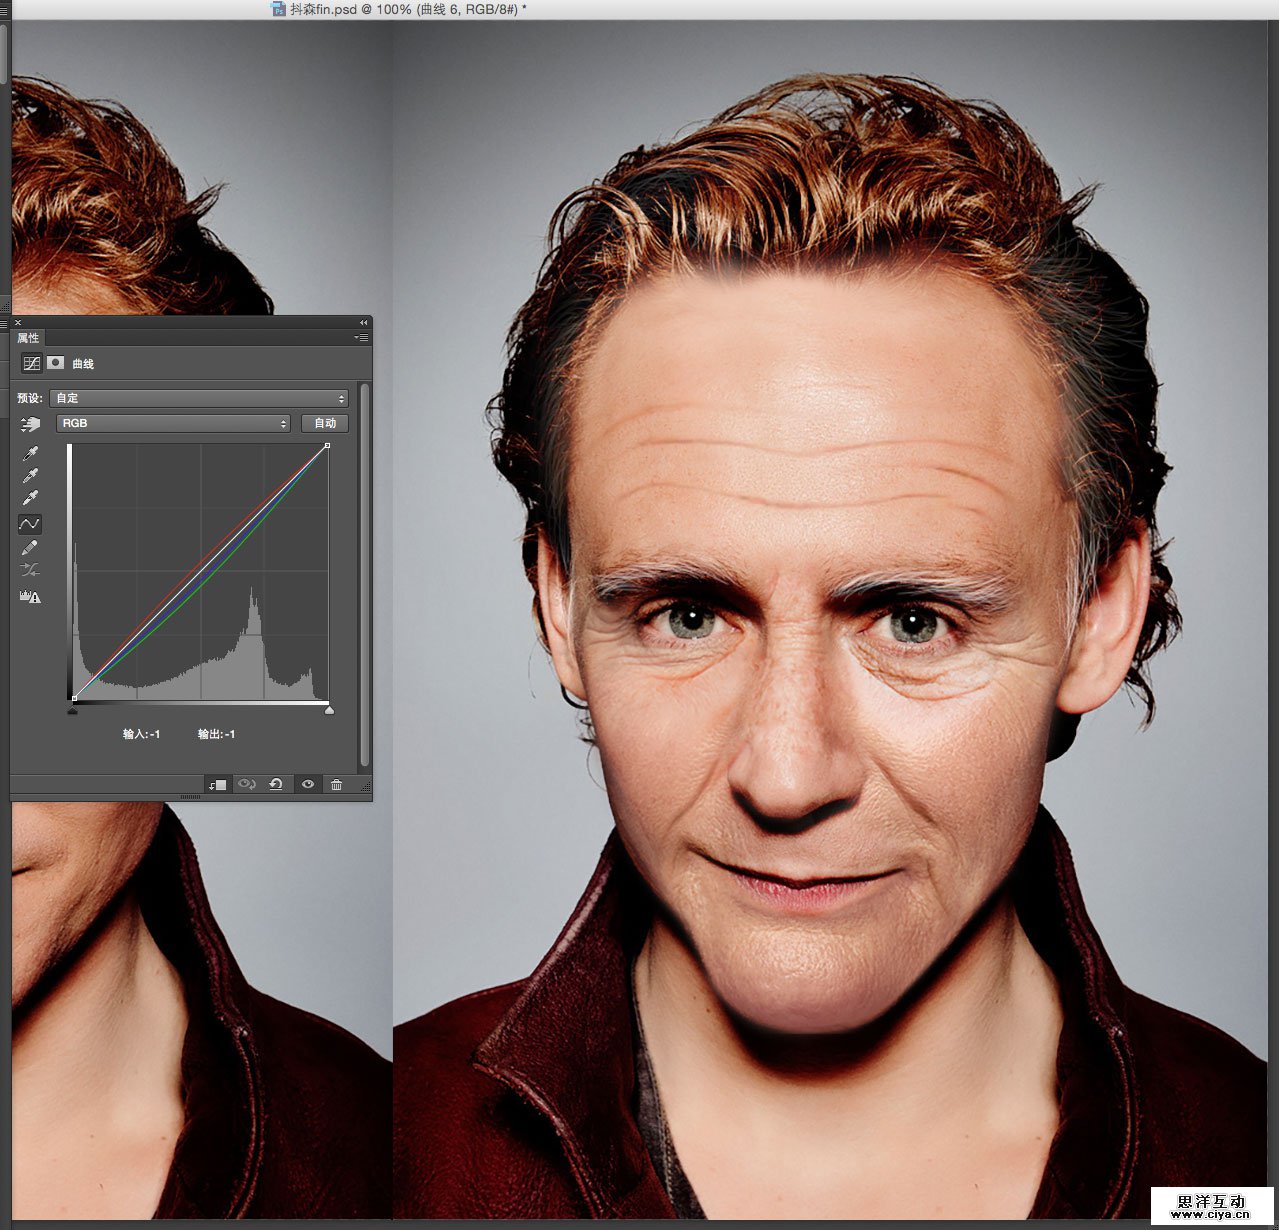The height and width of the screenshot is (1230, 1279).
Task: Open the 预设 preset dropdown
Action: click(199, 398)
